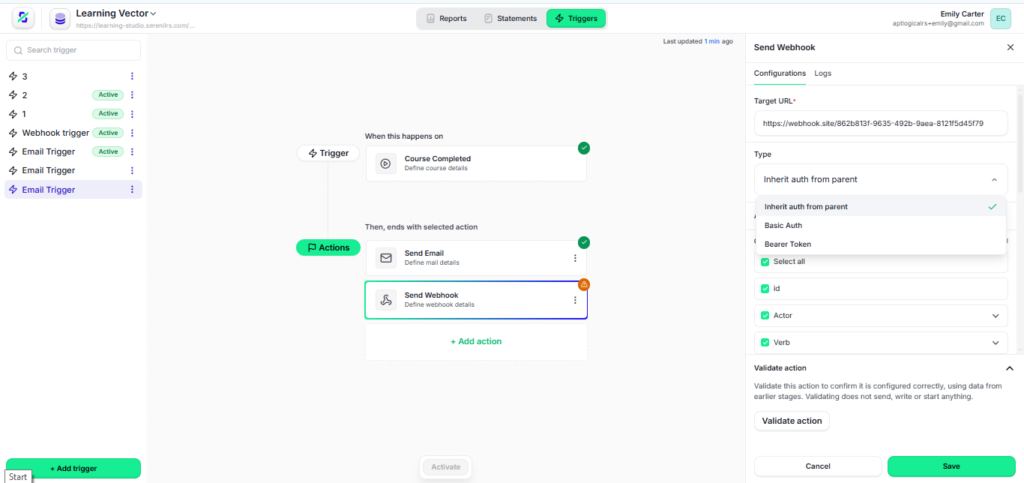Choose the Inherit auth from parent option
1024x483 pixels.
click(880, 207)
